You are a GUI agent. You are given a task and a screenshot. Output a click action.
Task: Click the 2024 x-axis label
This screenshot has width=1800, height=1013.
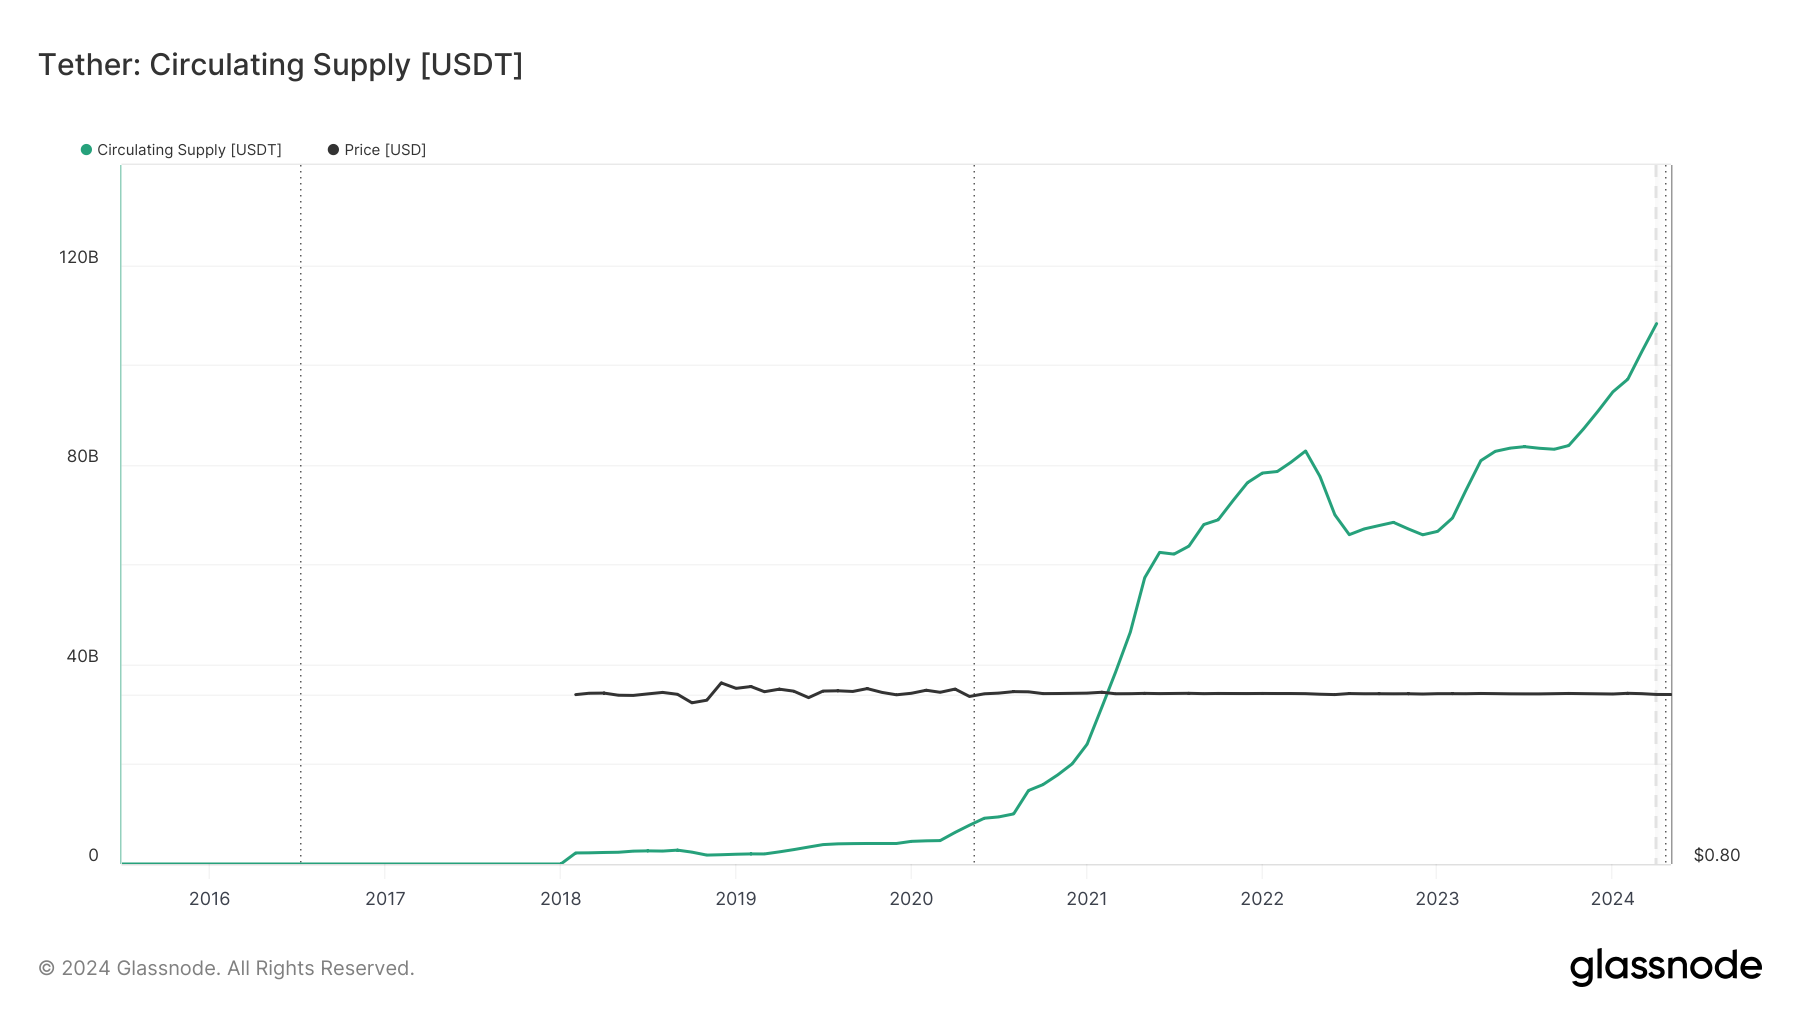[x=1613, y=898]
